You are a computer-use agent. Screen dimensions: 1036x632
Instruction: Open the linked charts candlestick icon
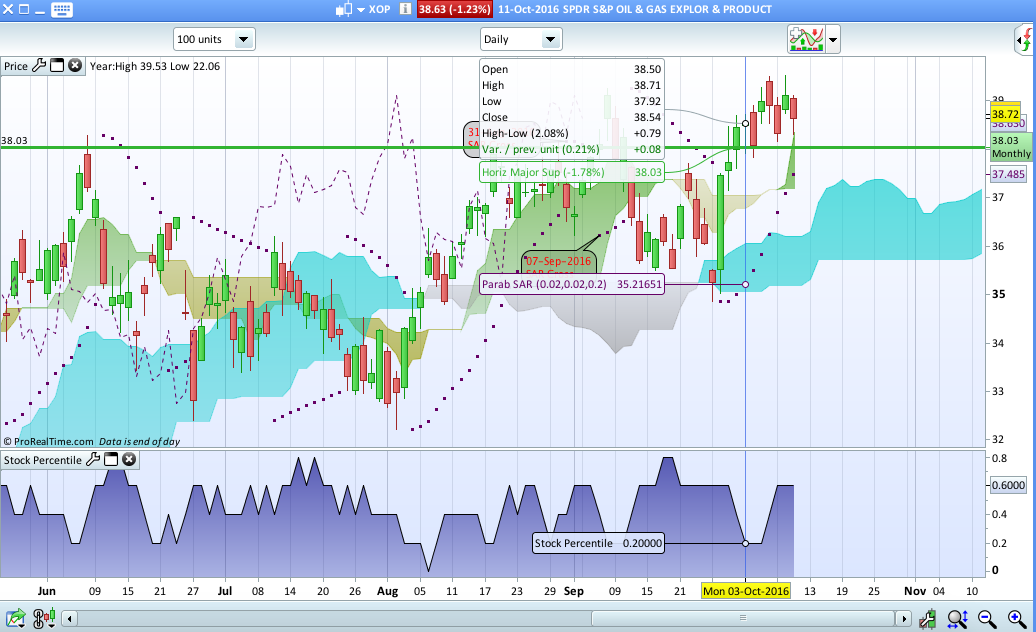[44, 619]
